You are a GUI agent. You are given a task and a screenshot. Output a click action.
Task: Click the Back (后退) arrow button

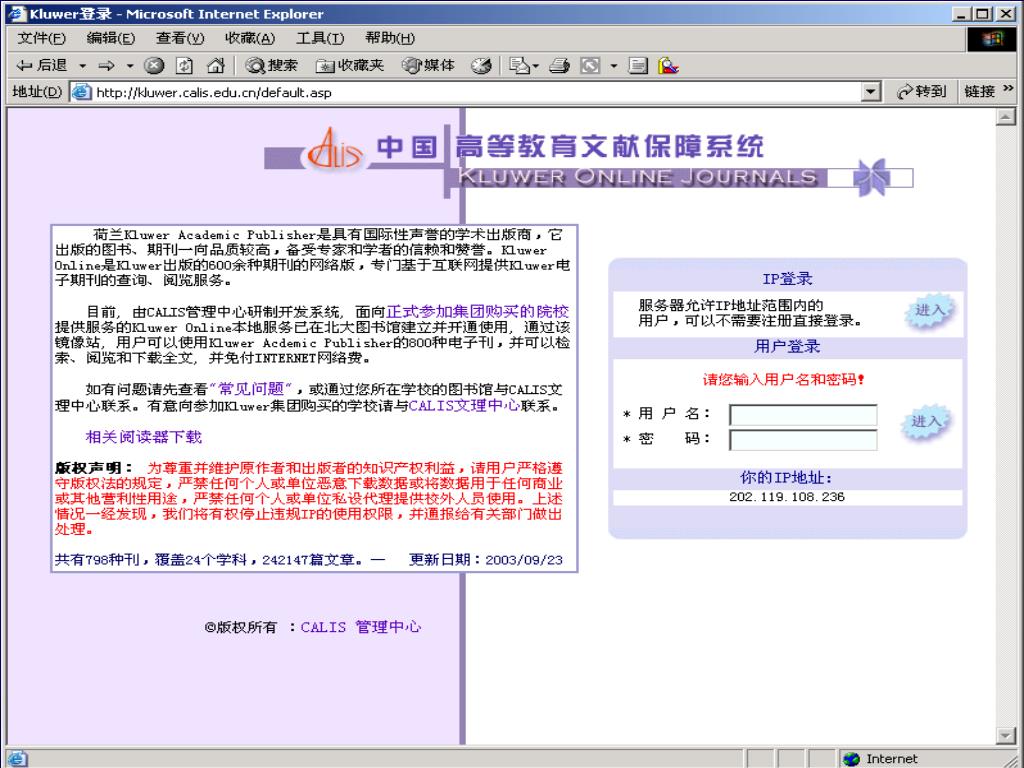tap(42, 65)
